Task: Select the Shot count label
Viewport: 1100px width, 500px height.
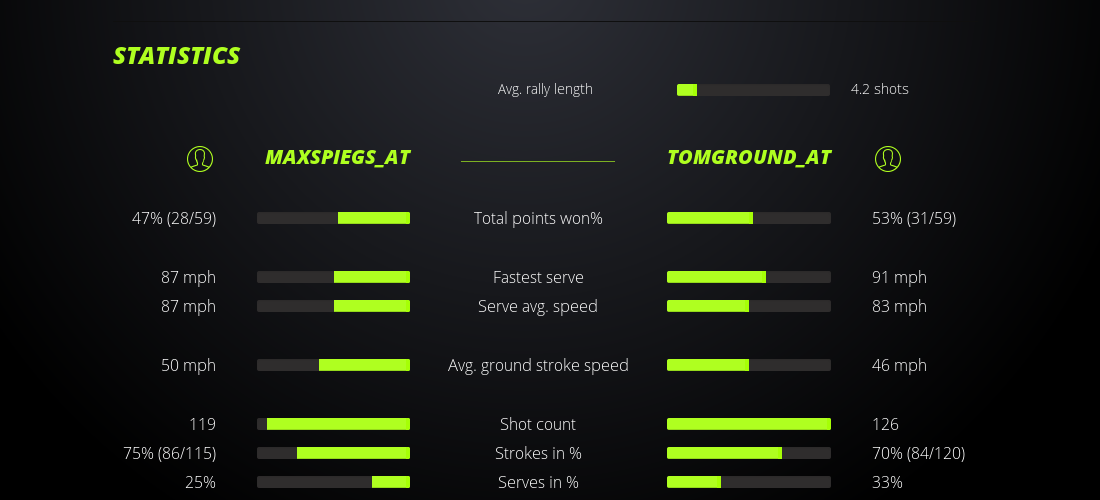Action: point(538,424)
